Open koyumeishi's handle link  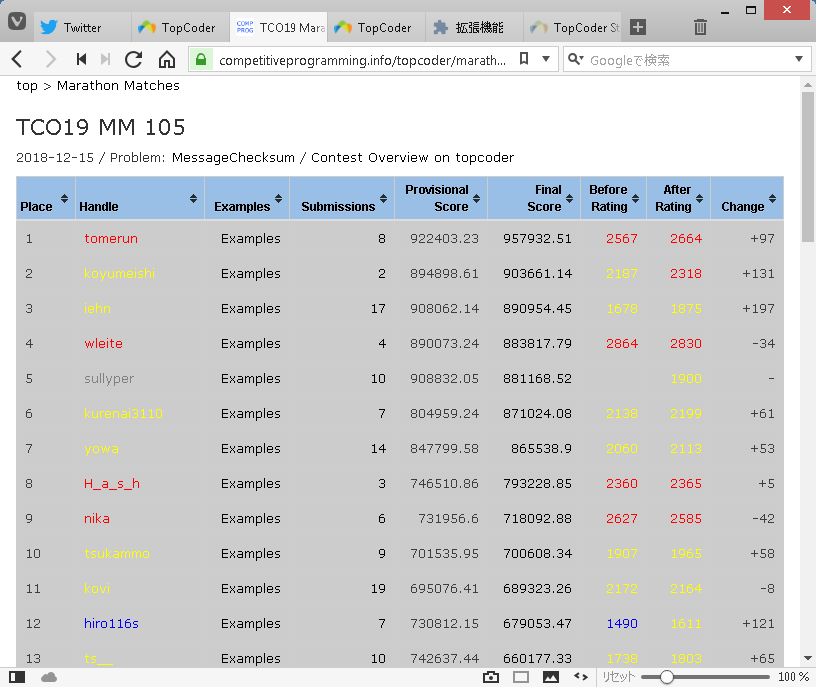point(119,273)
